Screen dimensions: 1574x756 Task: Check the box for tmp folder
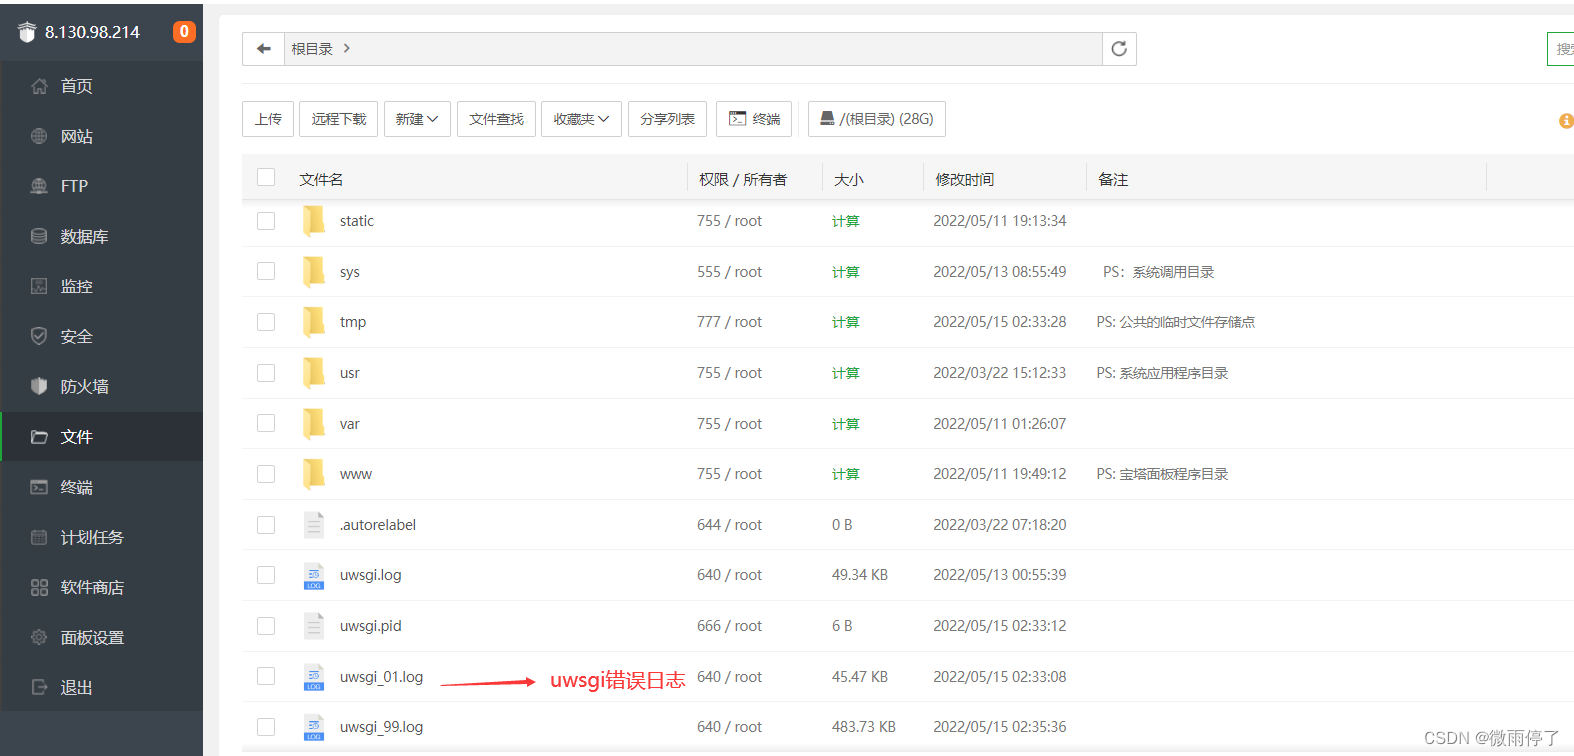(x=266, y=322)
